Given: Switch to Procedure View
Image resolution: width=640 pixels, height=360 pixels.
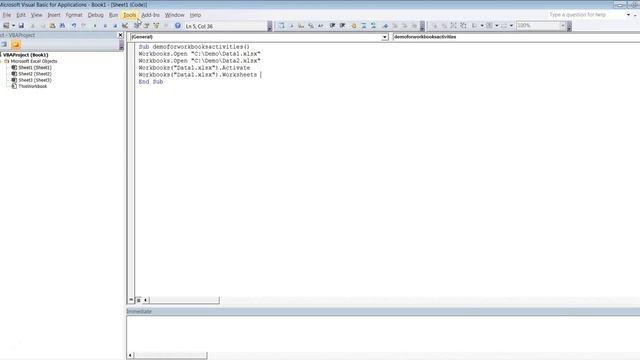Looking at the screenshot, I should coord(131,300).
